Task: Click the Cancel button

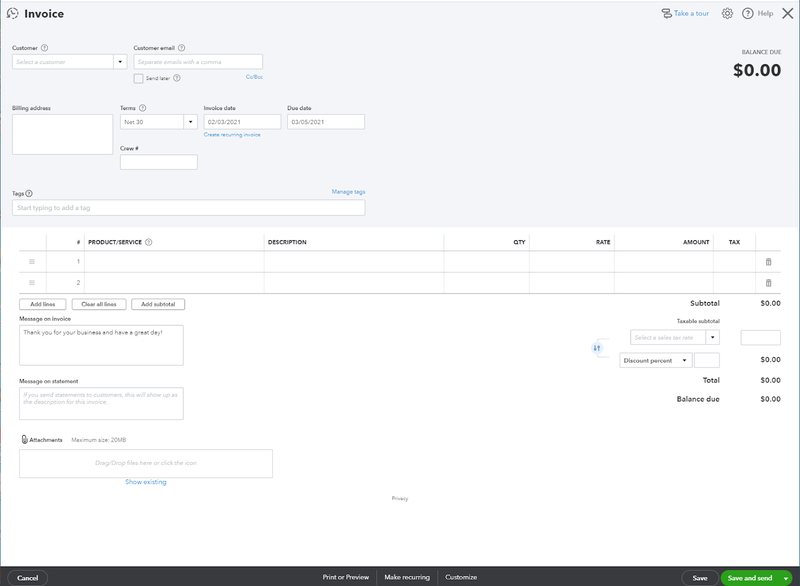Action: tap(28, 578)
